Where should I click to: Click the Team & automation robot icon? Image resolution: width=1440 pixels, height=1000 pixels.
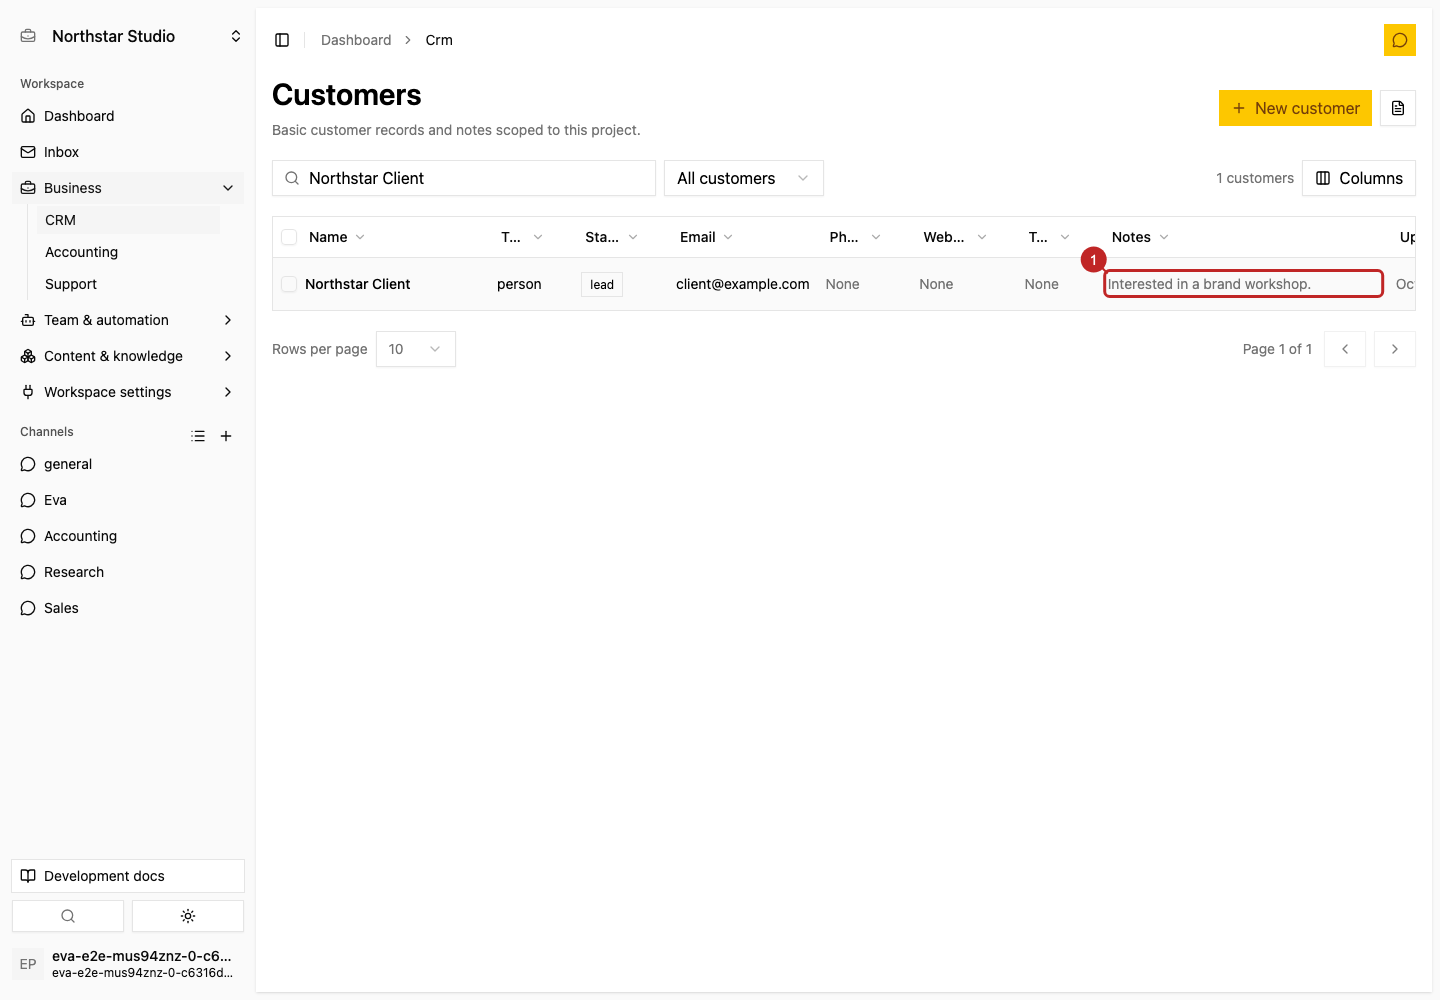28,320
